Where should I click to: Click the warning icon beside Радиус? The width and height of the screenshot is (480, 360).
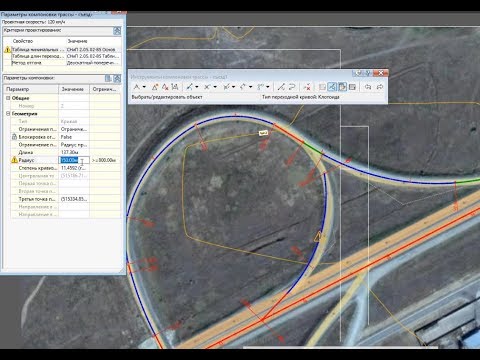(14, 160)
